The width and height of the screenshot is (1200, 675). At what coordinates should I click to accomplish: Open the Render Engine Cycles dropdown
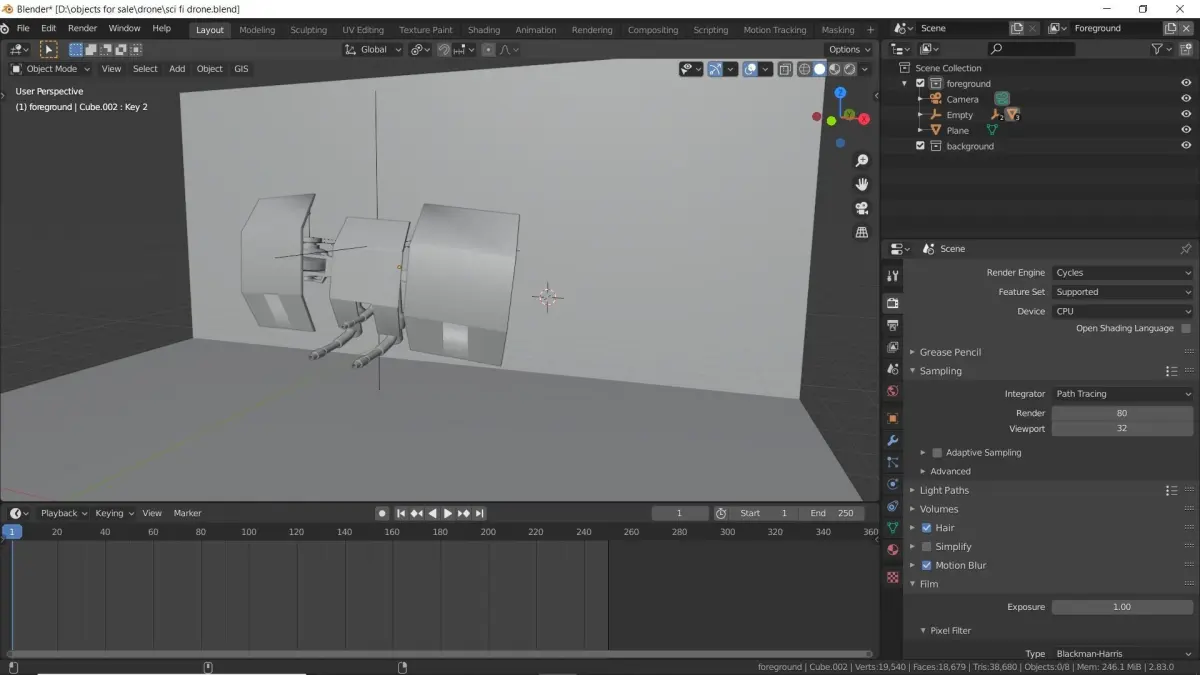pos(1122,273)
